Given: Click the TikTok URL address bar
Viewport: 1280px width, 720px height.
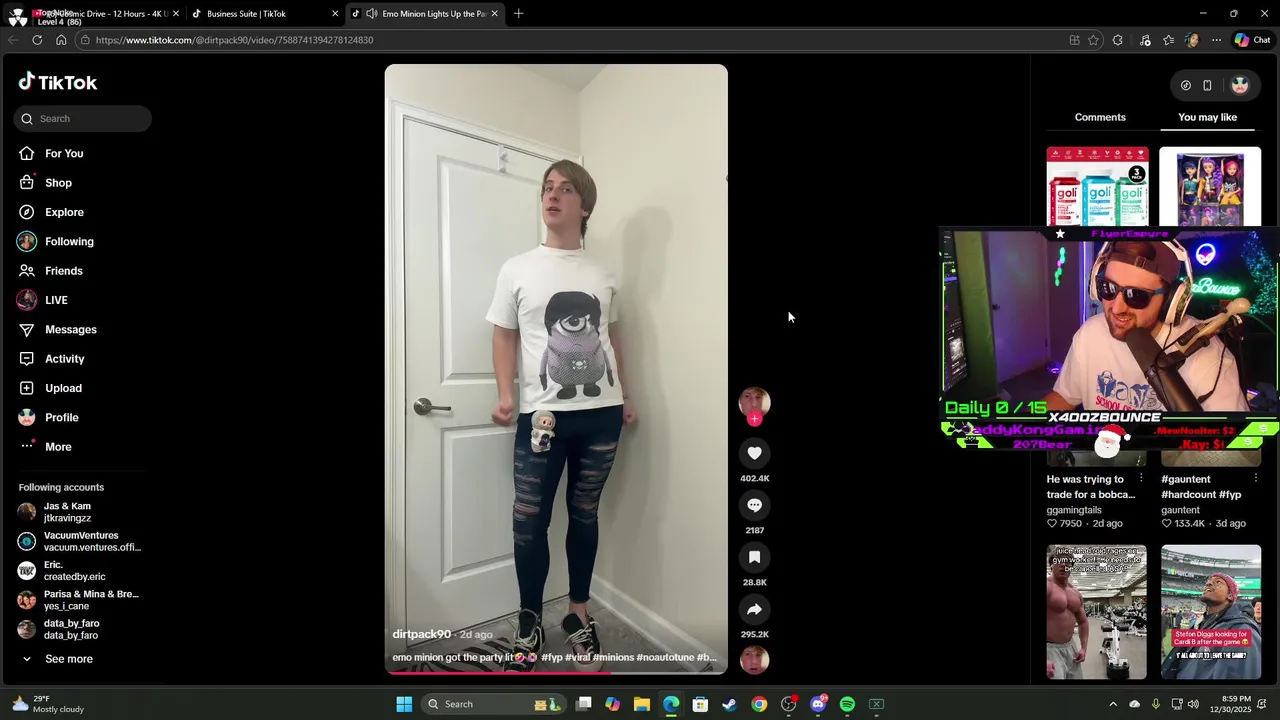Looking at the screenshot, I should tap(570, 40).
